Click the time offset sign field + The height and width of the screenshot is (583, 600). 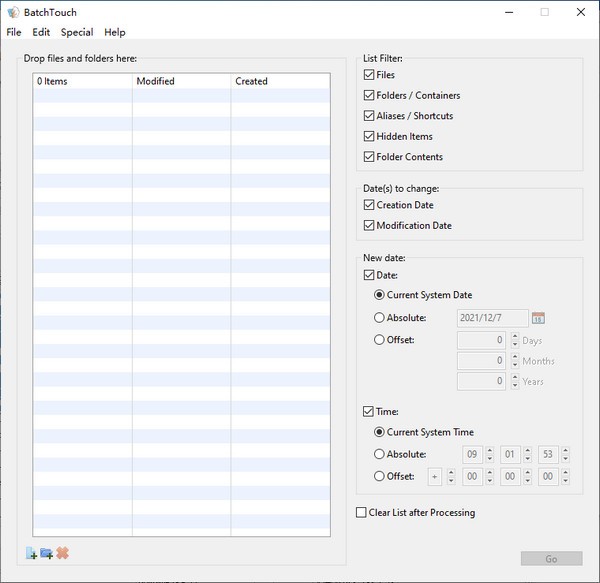click(435, 477)
